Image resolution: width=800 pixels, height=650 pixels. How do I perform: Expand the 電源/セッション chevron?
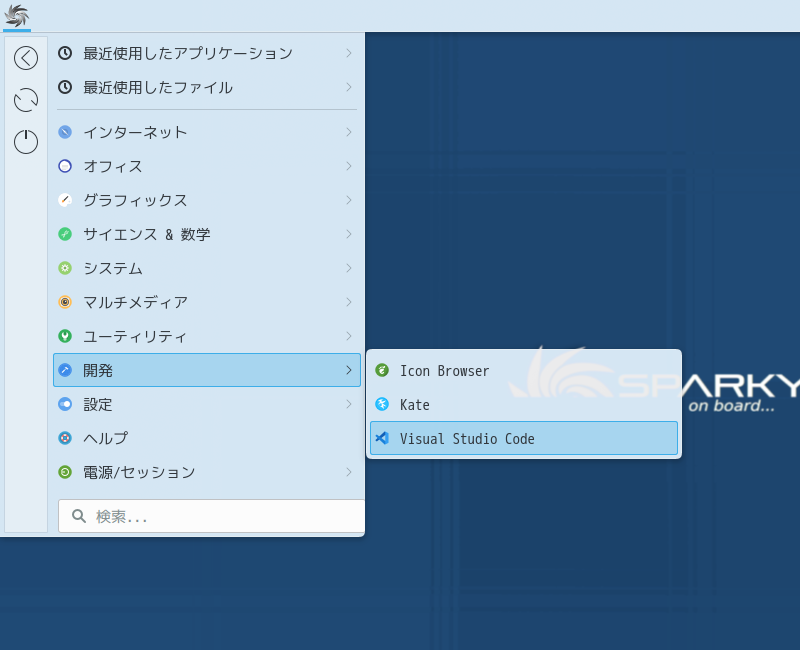coord(349,472)
